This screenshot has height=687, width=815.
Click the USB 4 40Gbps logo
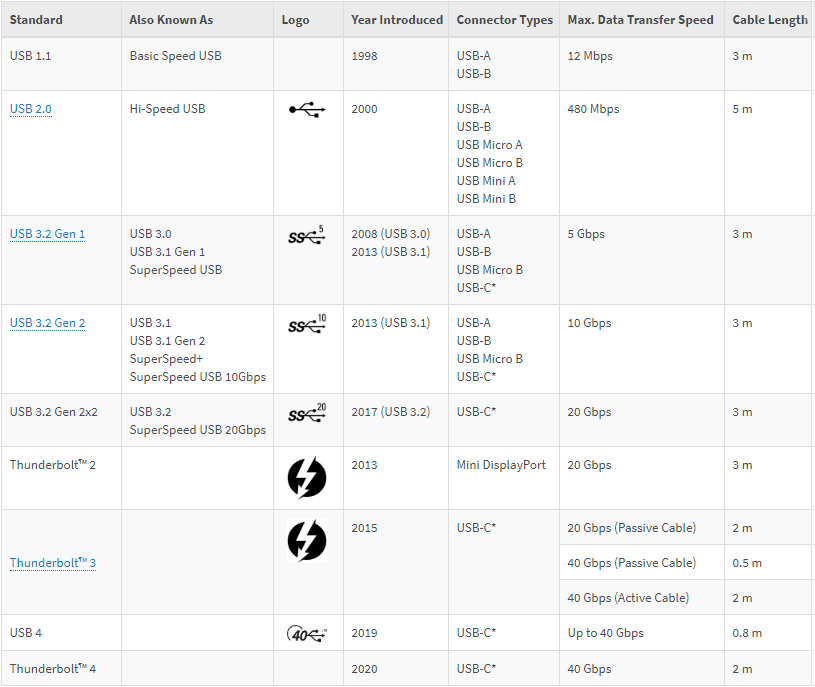tap(306, 633)
